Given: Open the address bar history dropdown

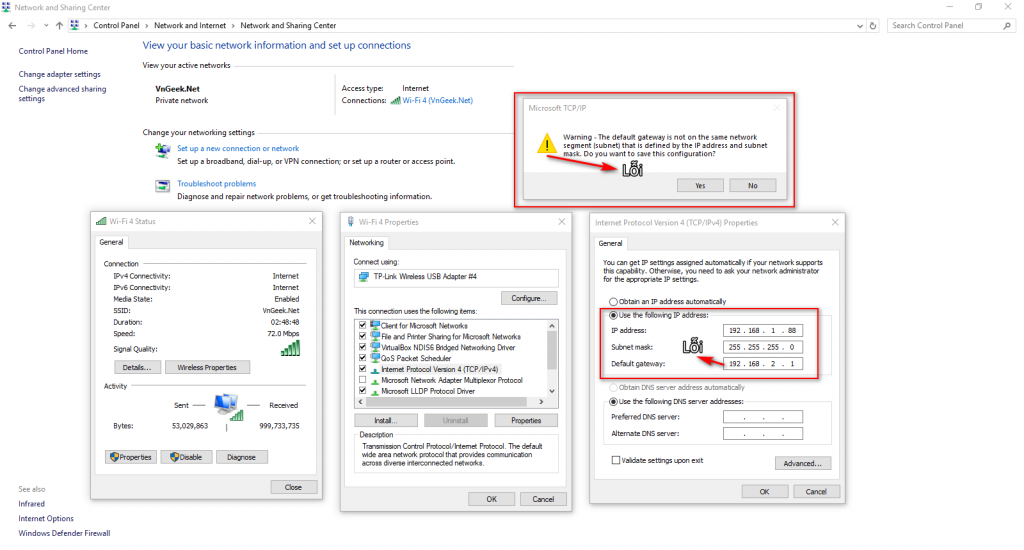Looking at the screenshot, I should (859, 26).
